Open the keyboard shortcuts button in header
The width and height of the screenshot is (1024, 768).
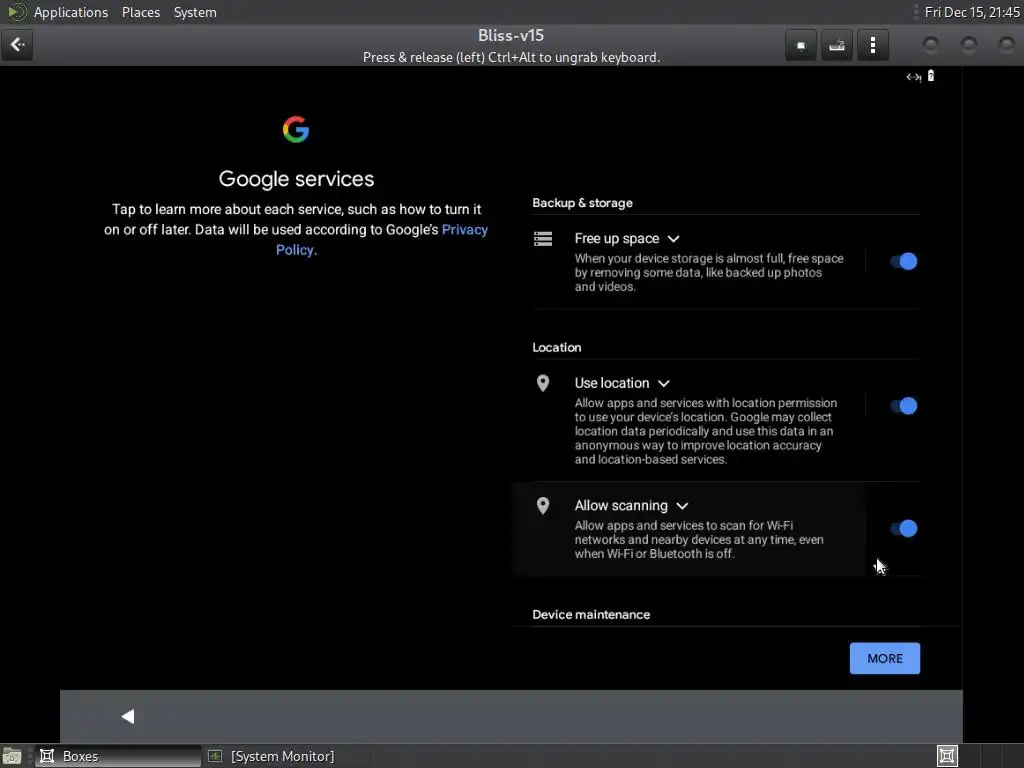tap(837, 45)
